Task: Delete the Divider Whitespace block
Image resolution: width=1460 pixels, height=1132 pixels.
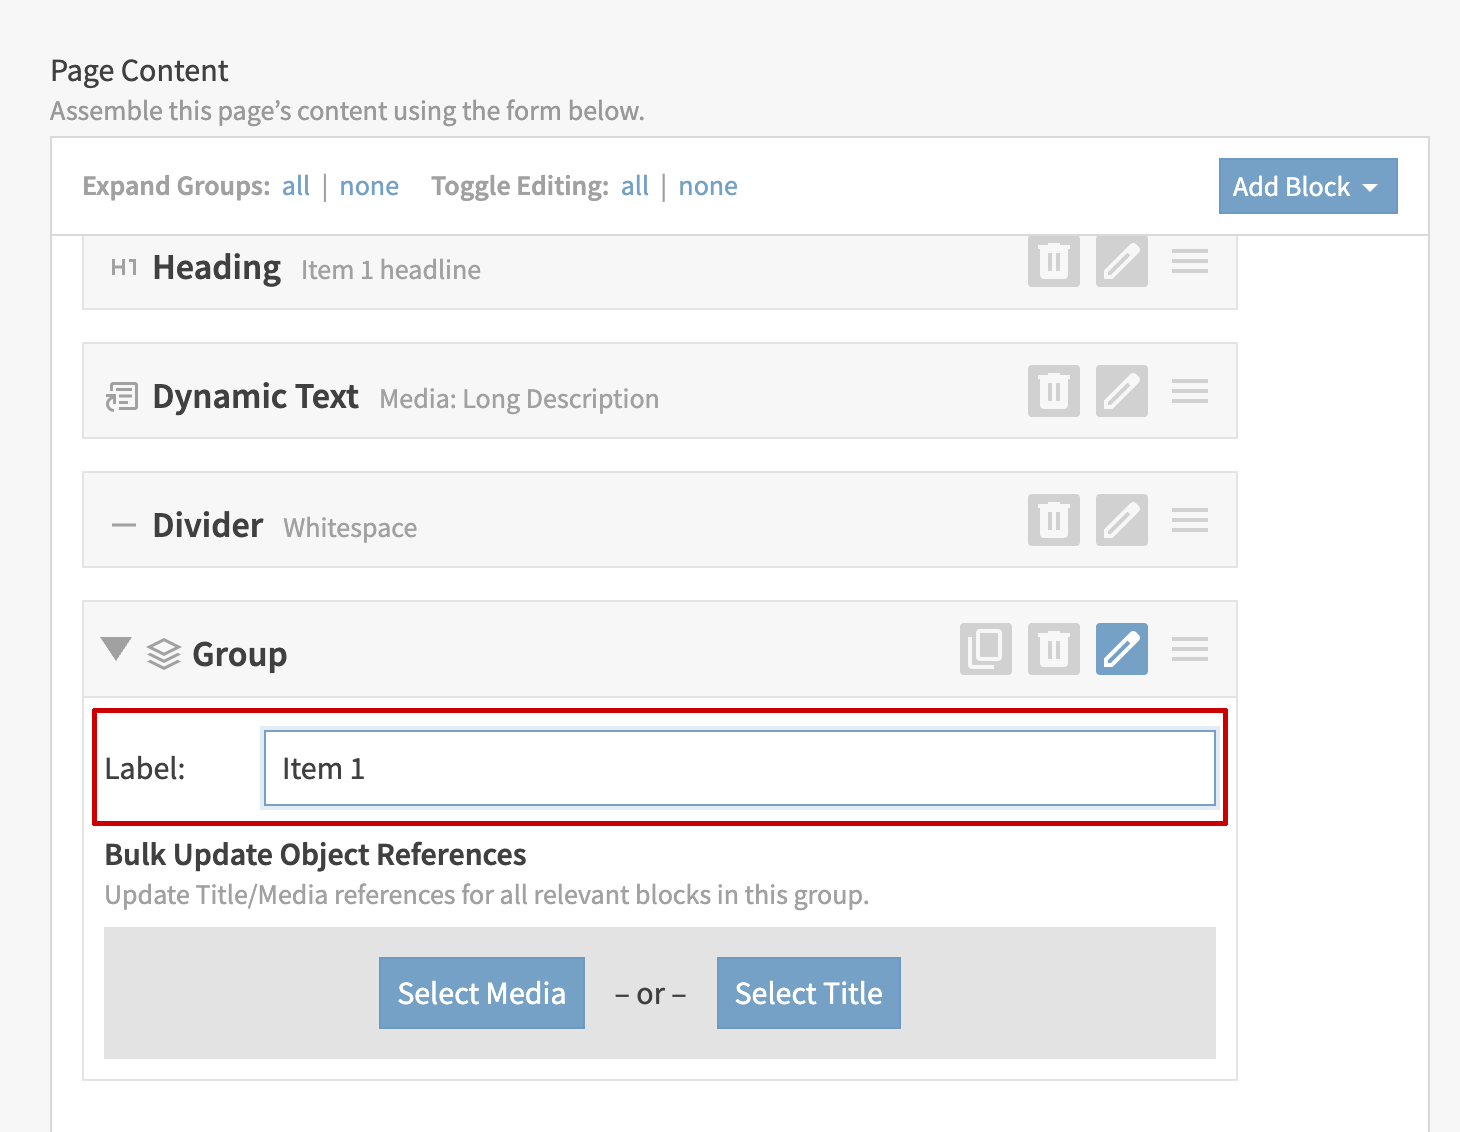Action: coord(1053,520)
